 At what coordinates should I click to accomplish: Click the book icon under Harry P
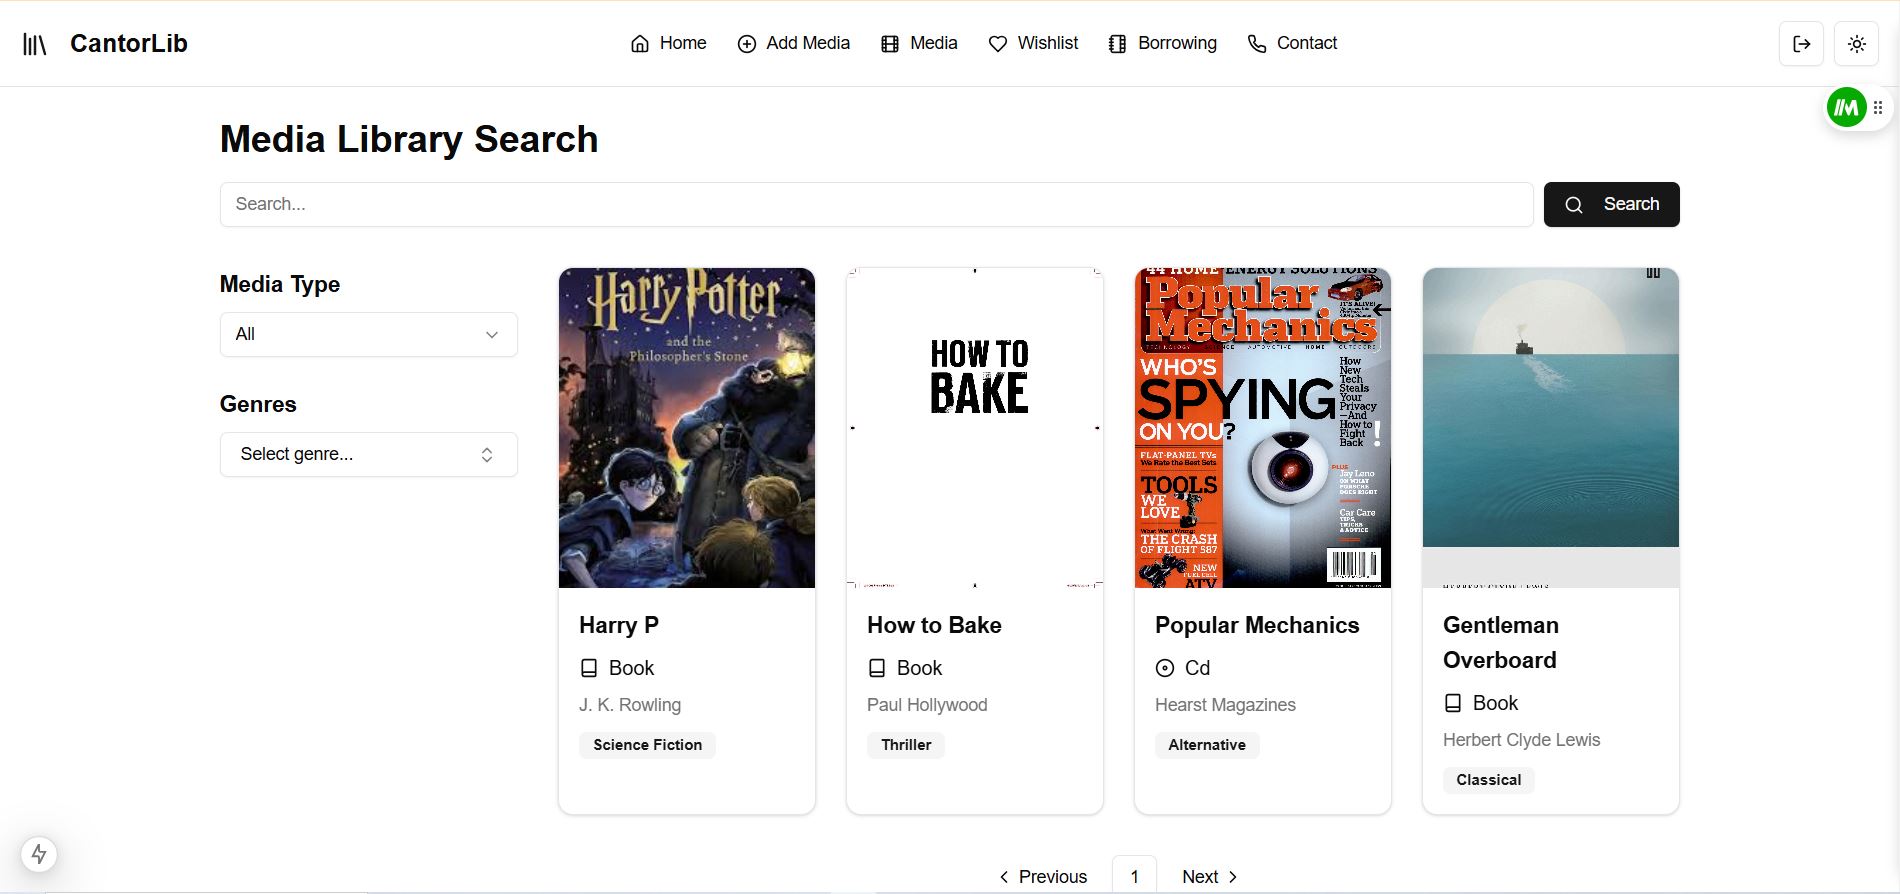pyautogui.click(x=589, y=668)
